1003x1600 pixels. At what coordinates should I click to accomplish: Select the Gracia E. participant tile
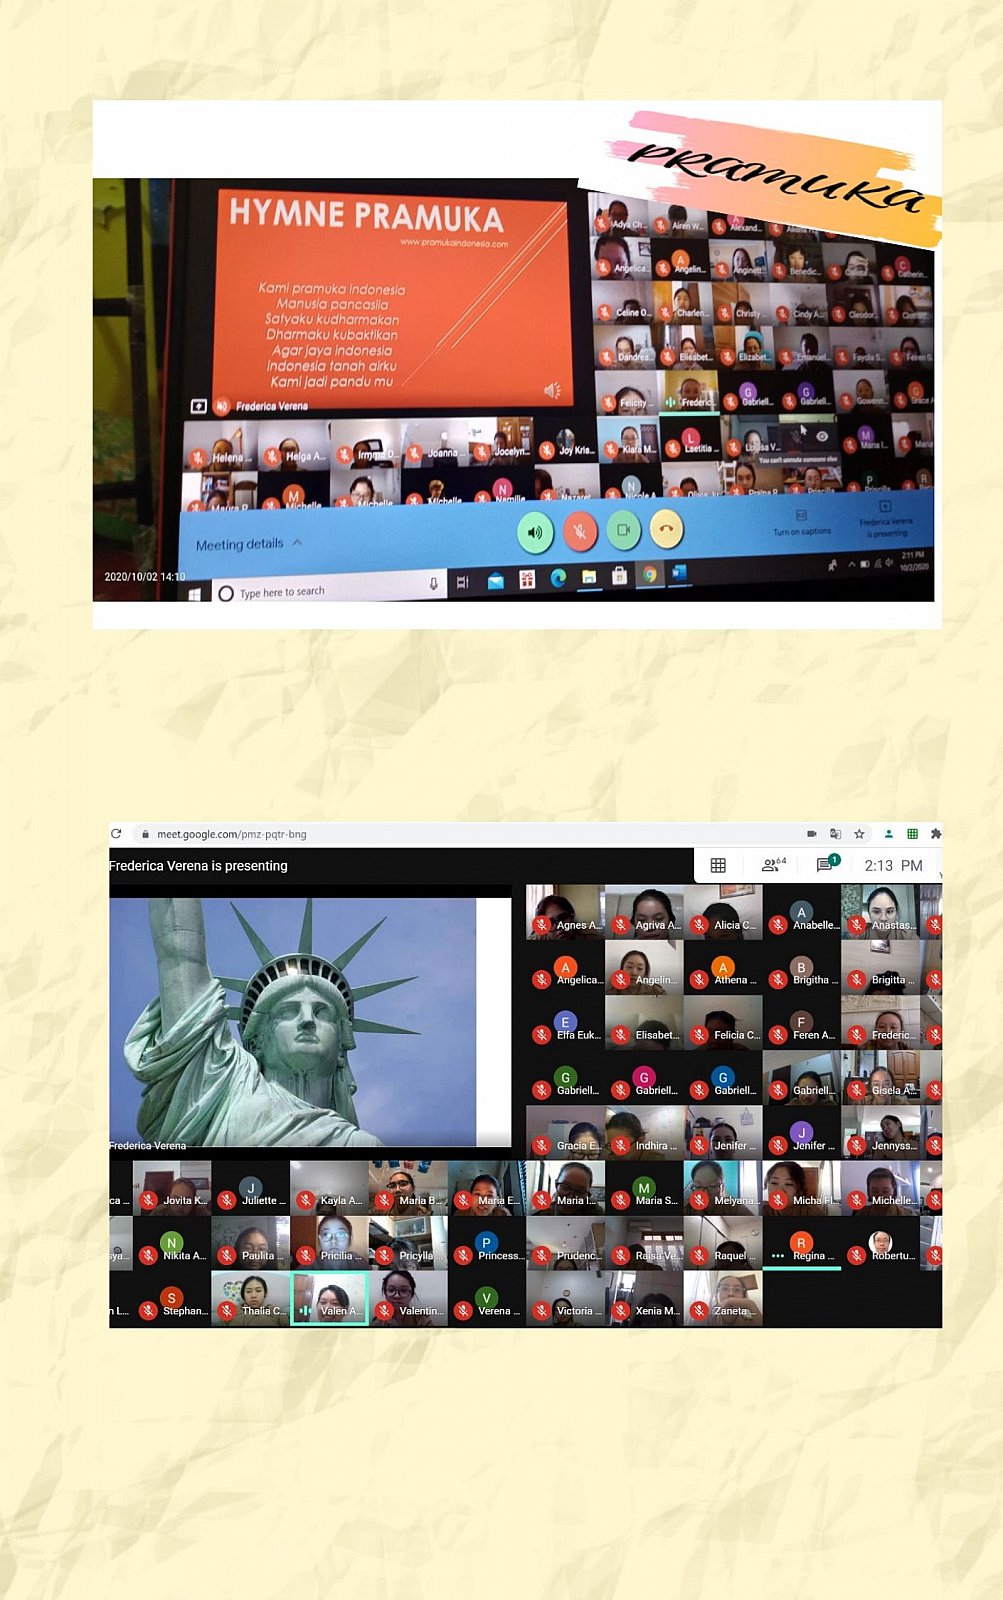565,1132
